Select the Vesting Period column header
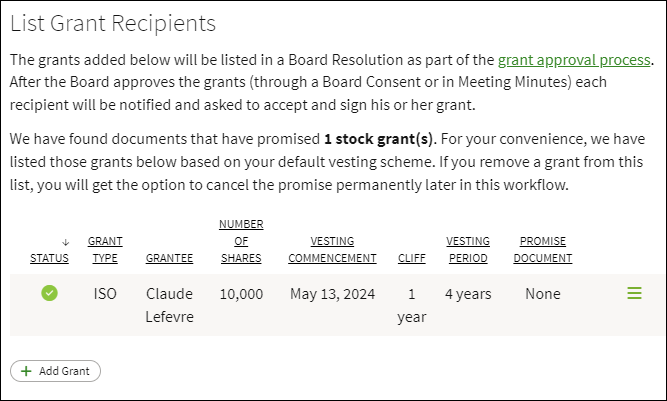Image resolution: width=667 pixels, height=401 pixels. point(467,249)
